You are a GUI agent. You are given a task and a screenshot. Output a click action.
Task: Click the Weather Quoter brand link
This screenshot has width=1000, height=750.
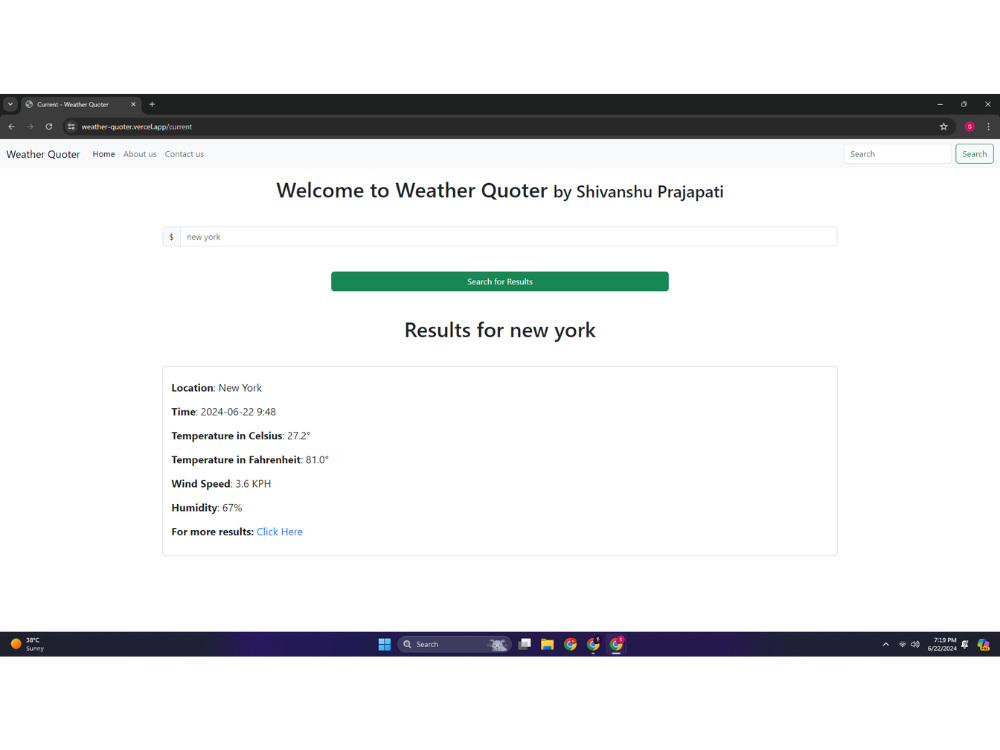pos(43,154)
